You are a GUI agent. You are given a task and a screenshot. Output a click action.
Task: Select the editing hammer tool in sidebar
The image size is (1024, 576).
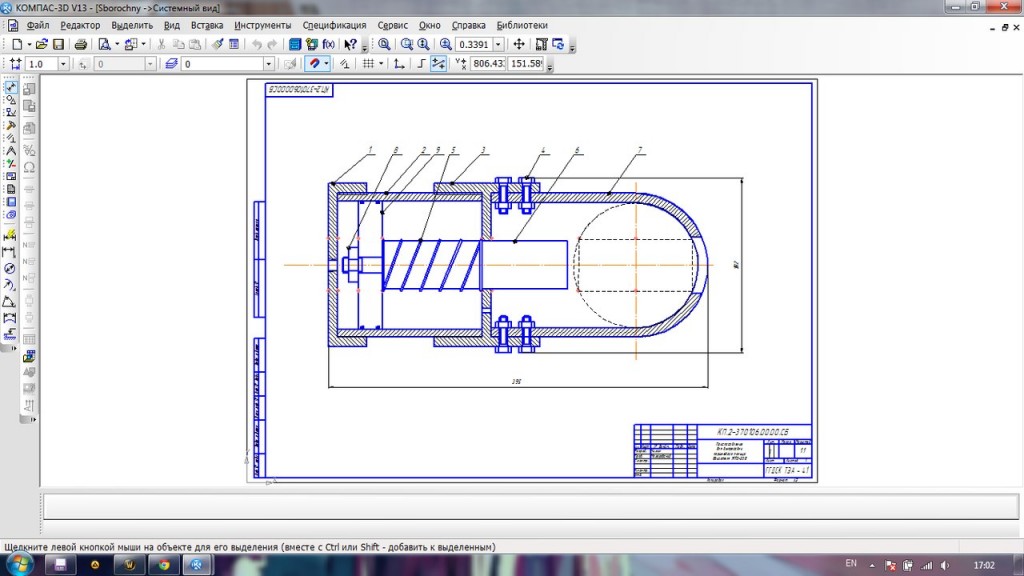click(10, 125)
